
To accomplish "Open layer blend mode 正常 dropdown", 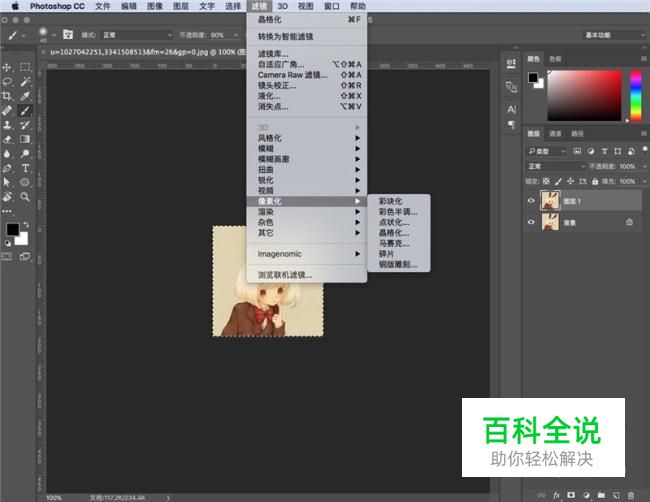I will (555, 166).
